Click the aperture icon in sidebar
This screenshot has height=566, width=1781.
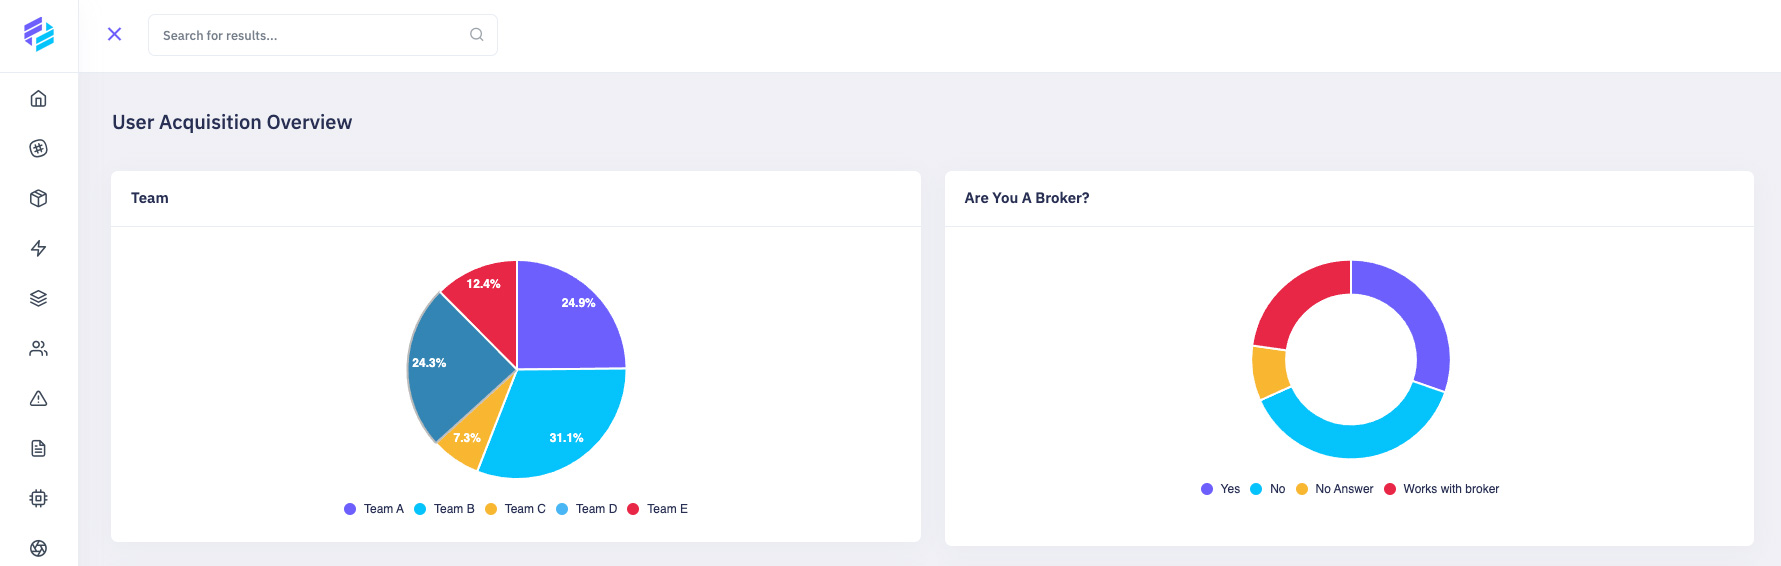tap(38, 548)
